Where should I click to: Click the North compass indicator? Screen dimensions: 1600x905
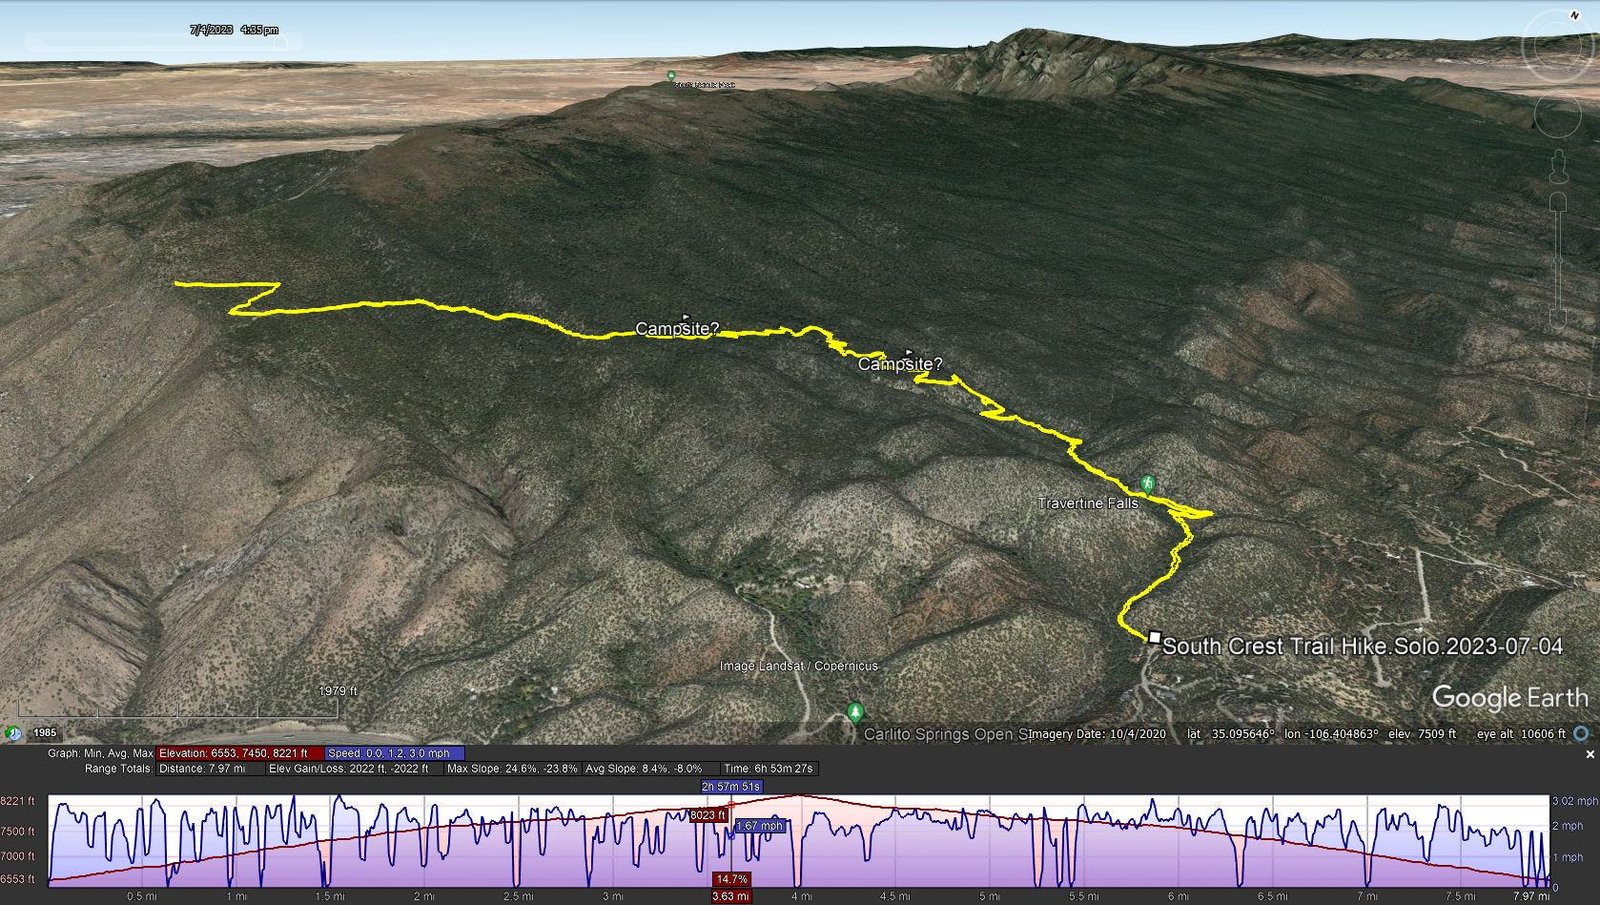coord(1574,15)
